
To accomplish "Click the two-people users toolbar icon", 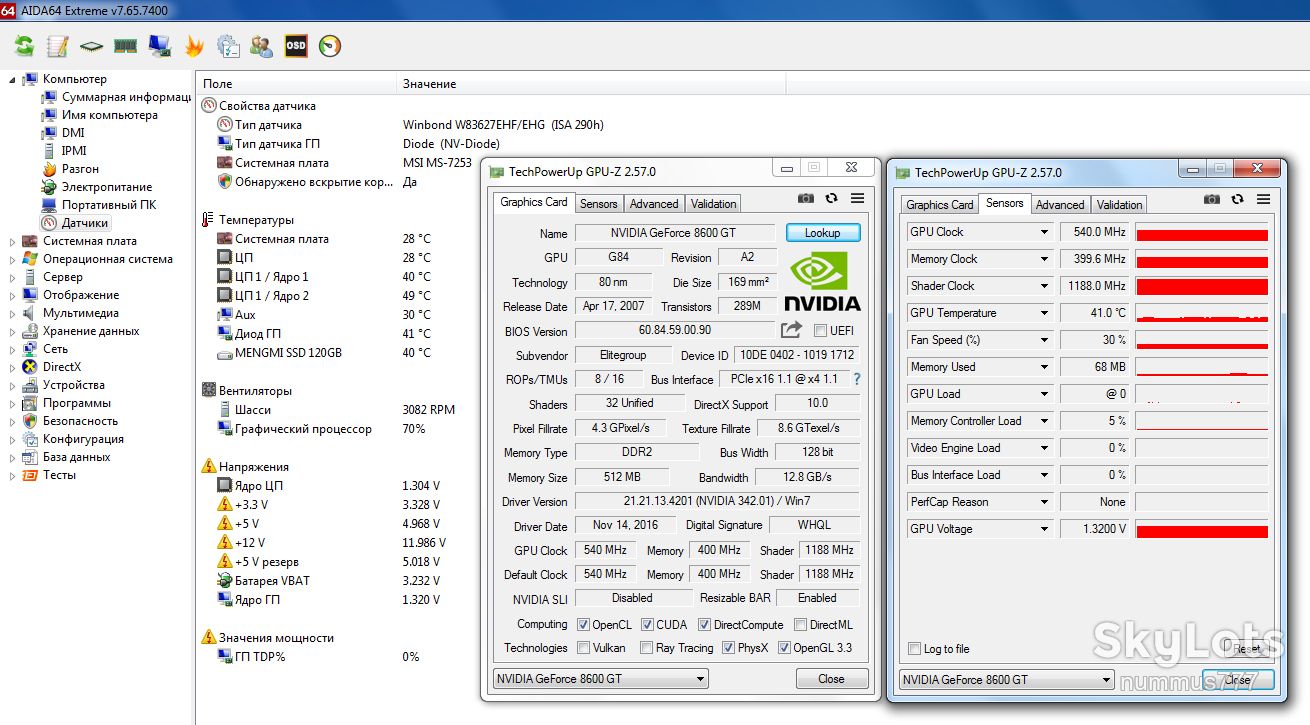I will click(262, 46).
